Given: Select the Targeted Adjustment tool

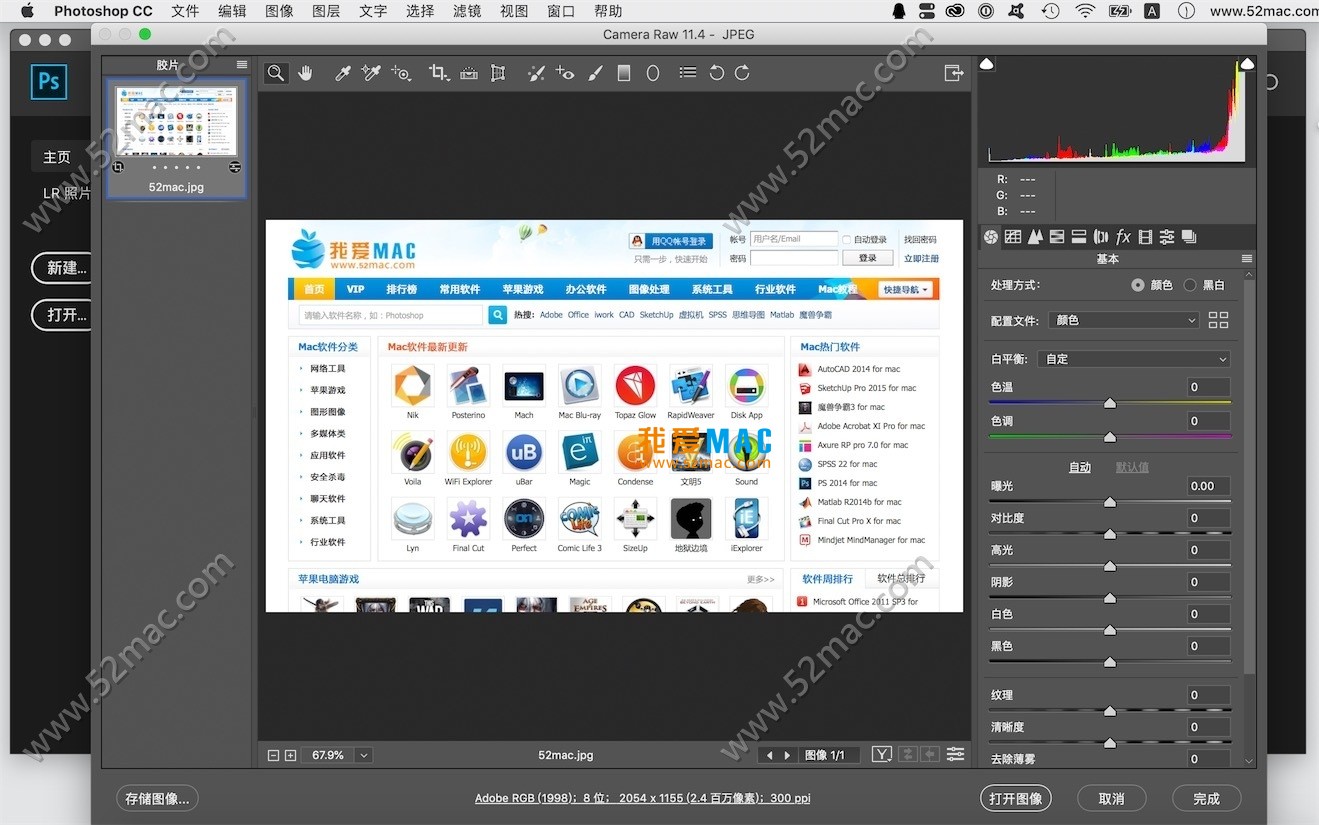Looking at the screenshot, I should click(401, 73).
